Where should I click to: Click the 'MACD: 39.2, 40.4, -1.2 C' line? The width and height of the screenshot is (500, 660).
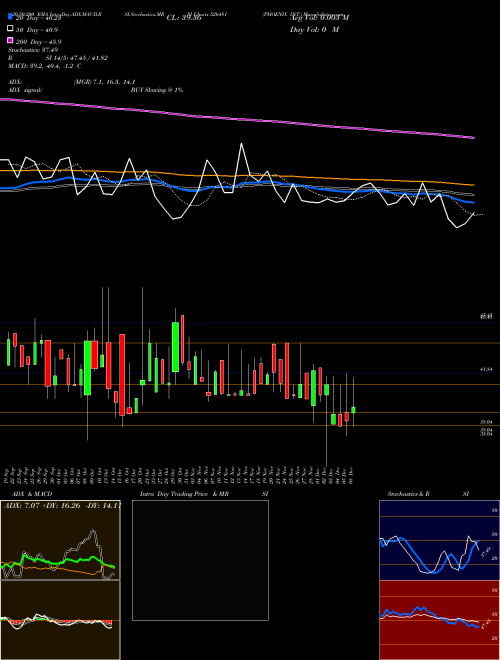(45, 66)
